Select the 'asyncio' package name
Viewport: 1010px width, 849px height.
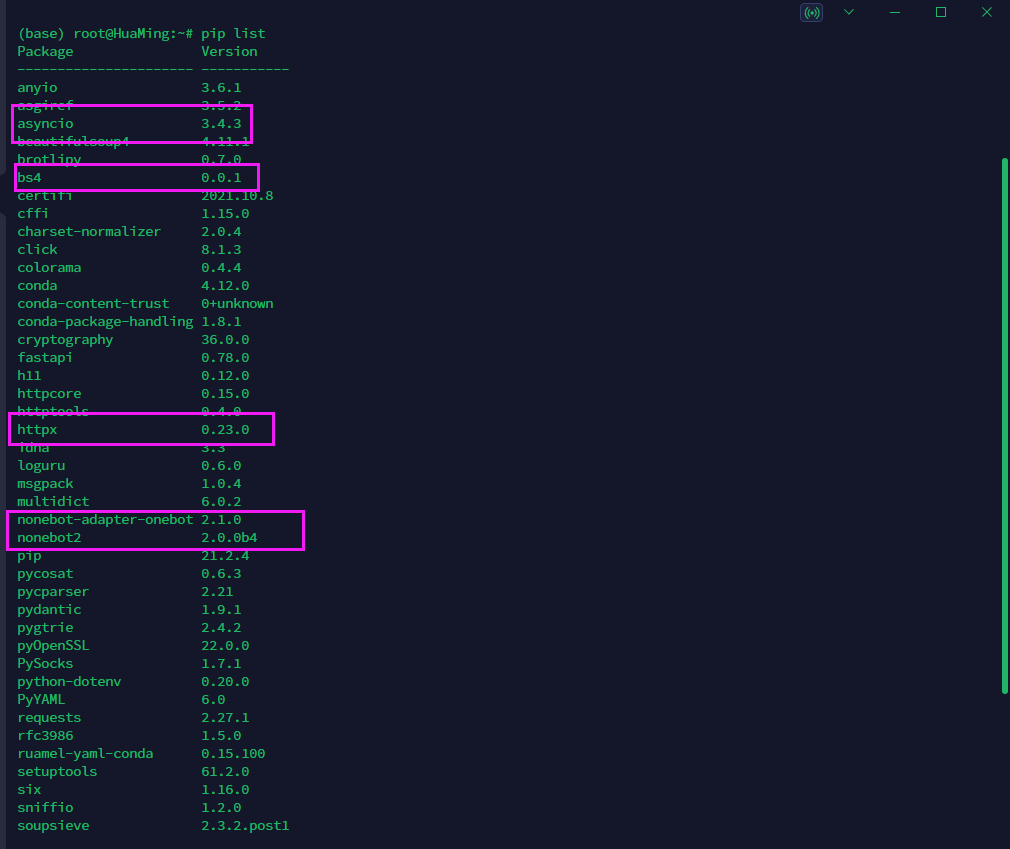click(x=45, y=124)
